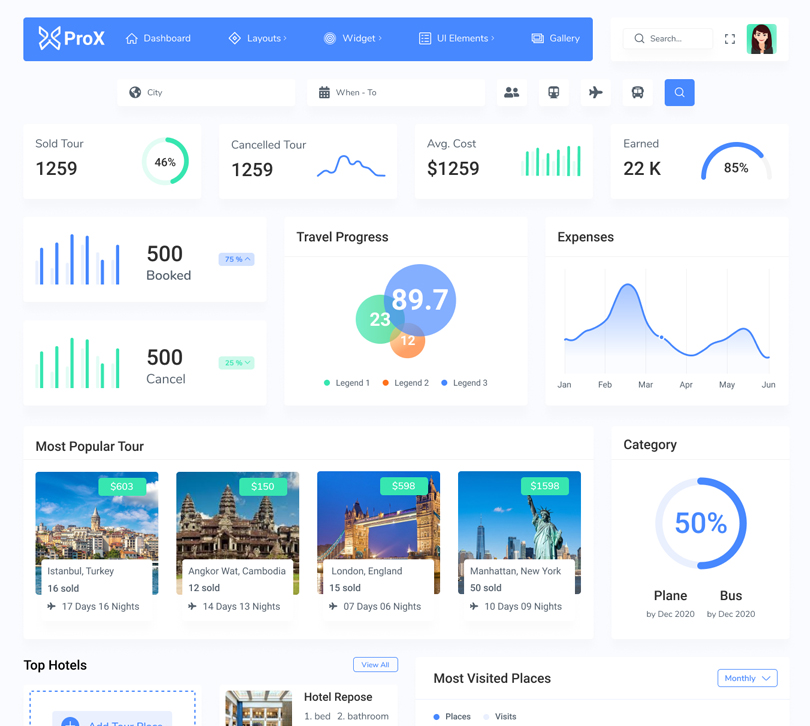Open the Monthly dropdown
Screen dimensions: 810x726
click(x=747, y=678)
